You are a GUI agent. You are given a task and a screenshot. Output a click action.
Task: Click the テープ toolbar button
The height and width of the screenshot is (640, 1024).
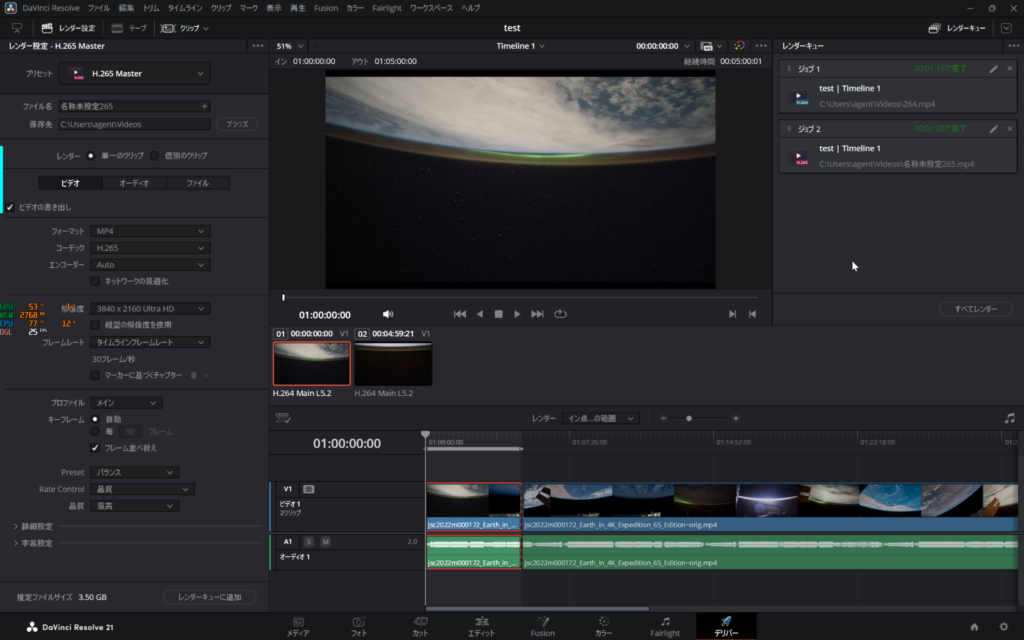point(129,28)
